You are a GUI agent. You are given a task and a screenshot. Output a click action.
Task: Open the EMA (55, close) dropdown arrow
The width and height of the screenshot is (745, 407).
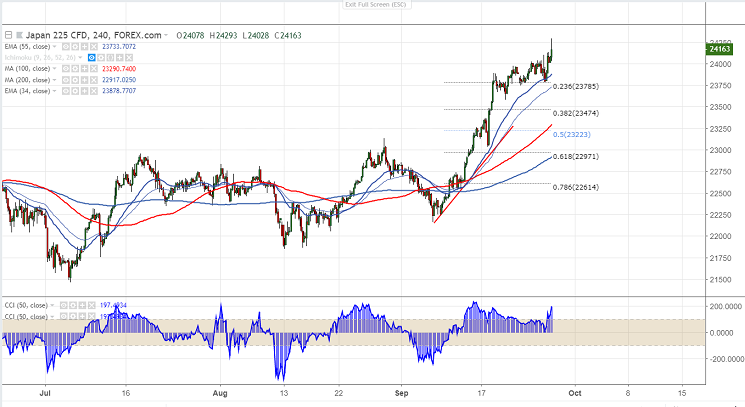[x=55, y=47]
